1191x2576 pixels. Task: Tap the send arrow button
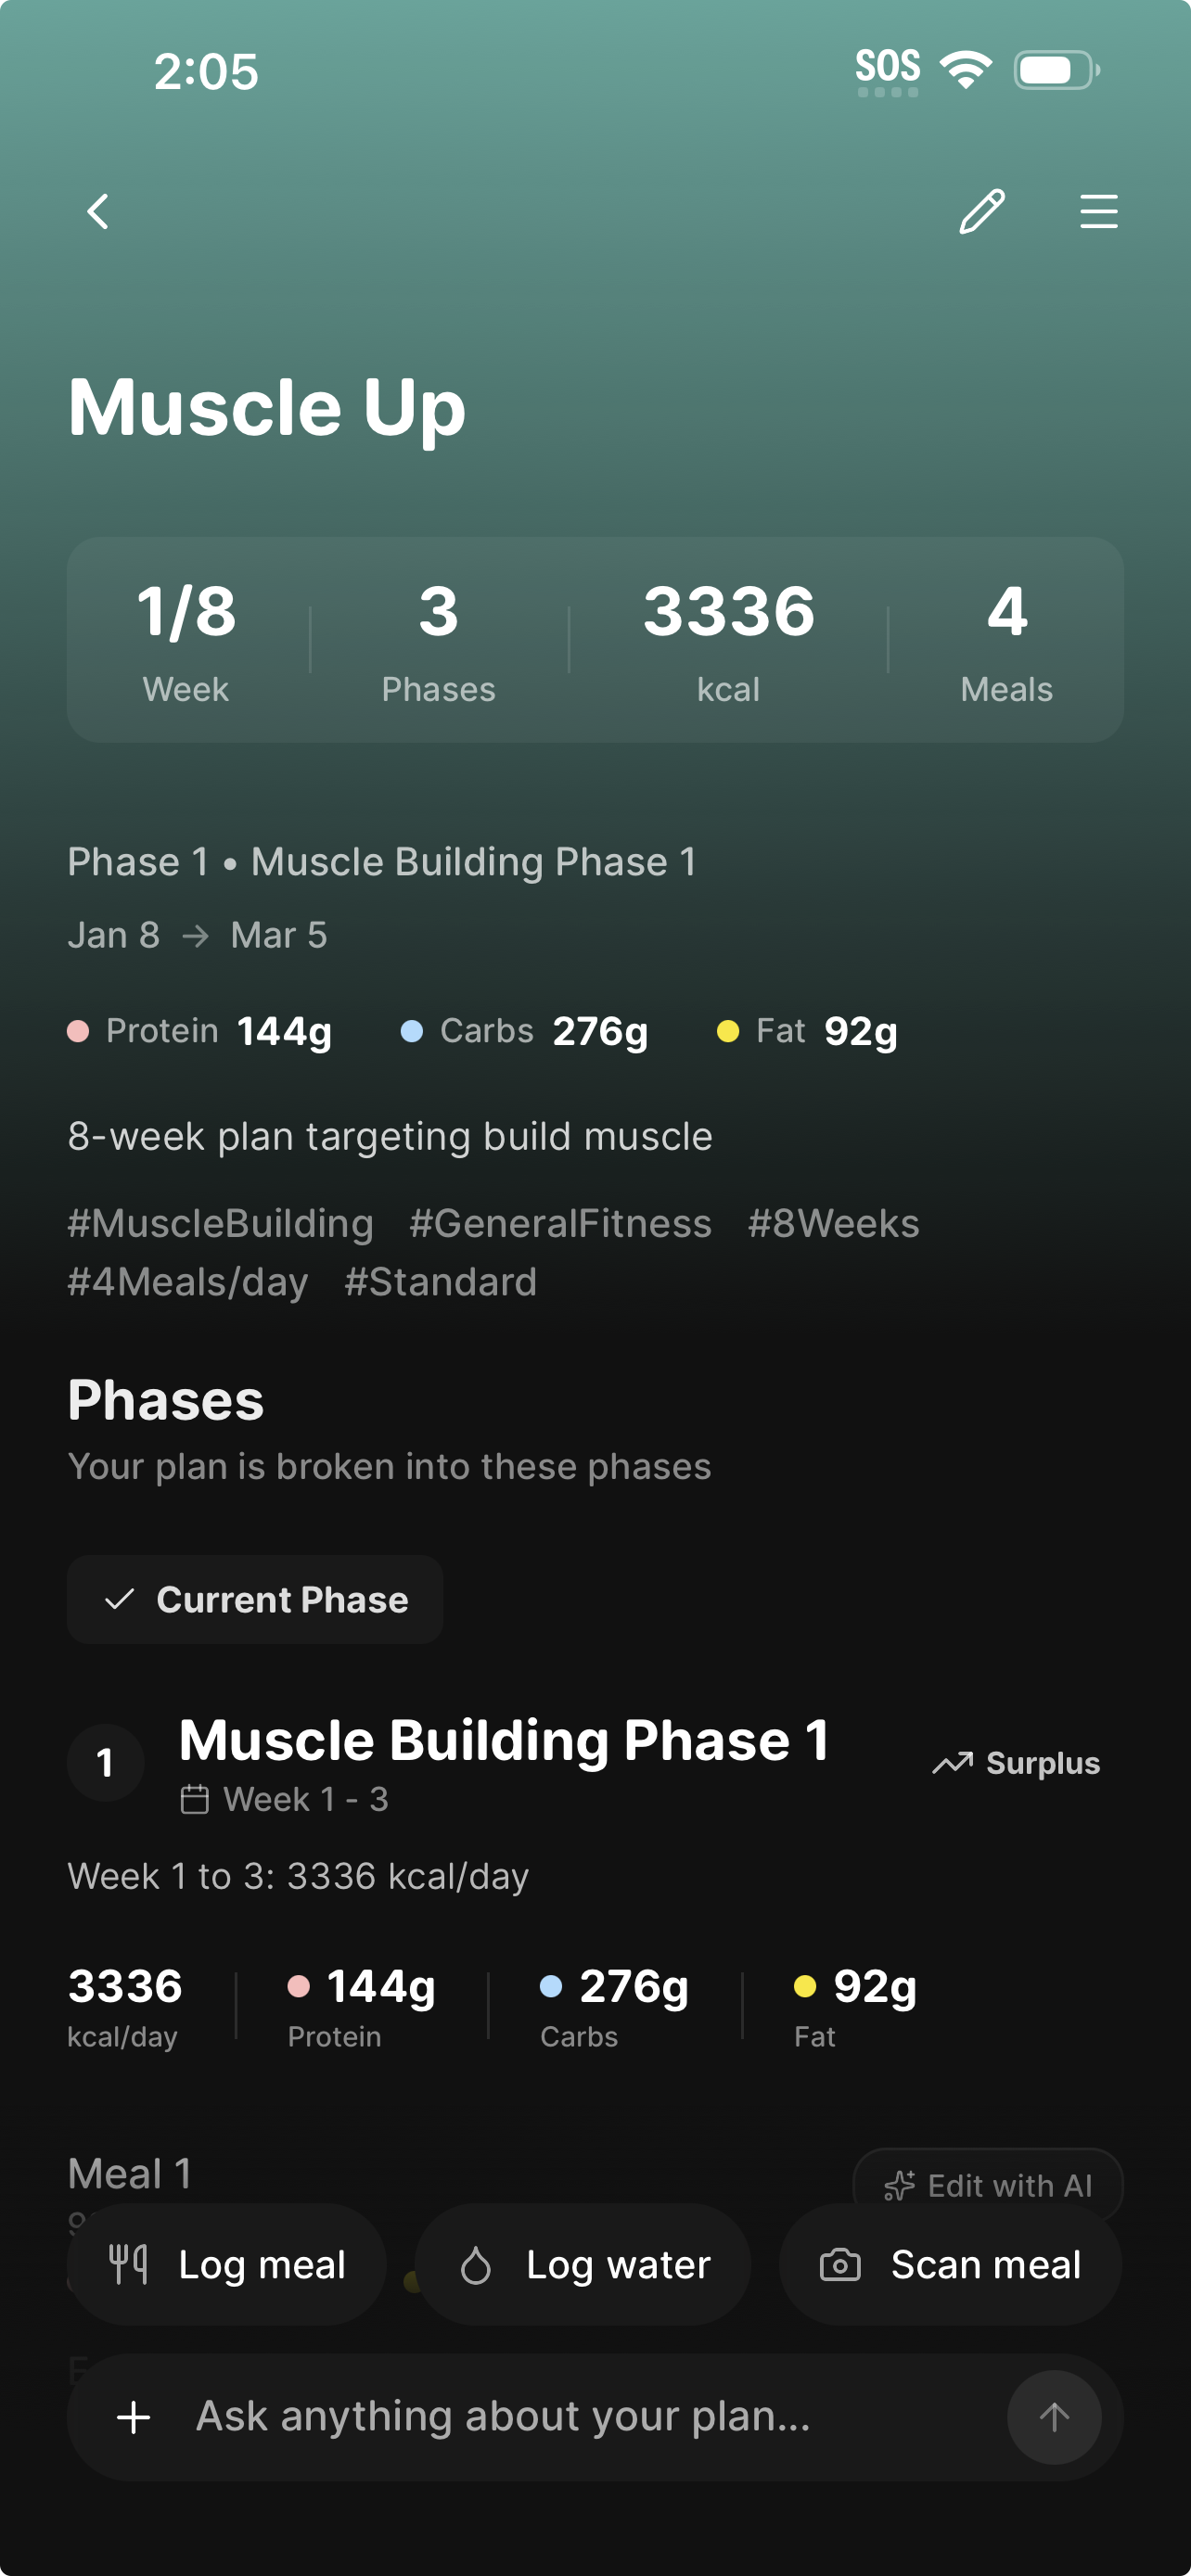click(1053, 2417)
